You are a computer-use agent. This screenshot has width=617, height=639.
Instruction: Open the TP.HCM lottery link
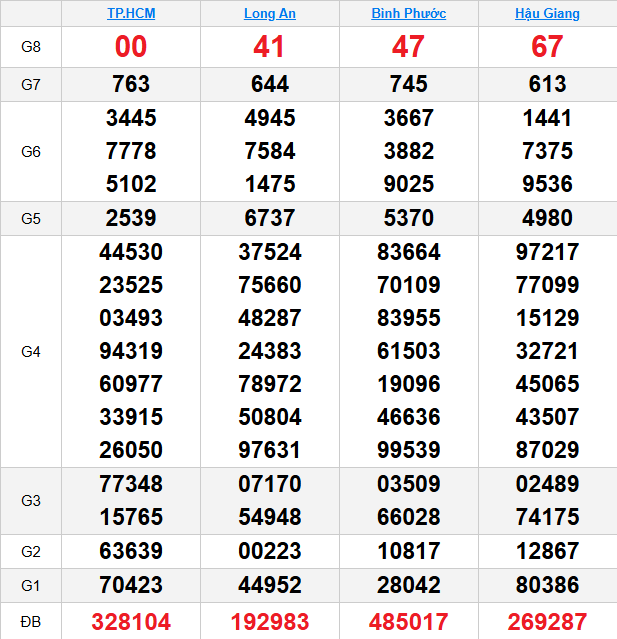pos(131,13)
